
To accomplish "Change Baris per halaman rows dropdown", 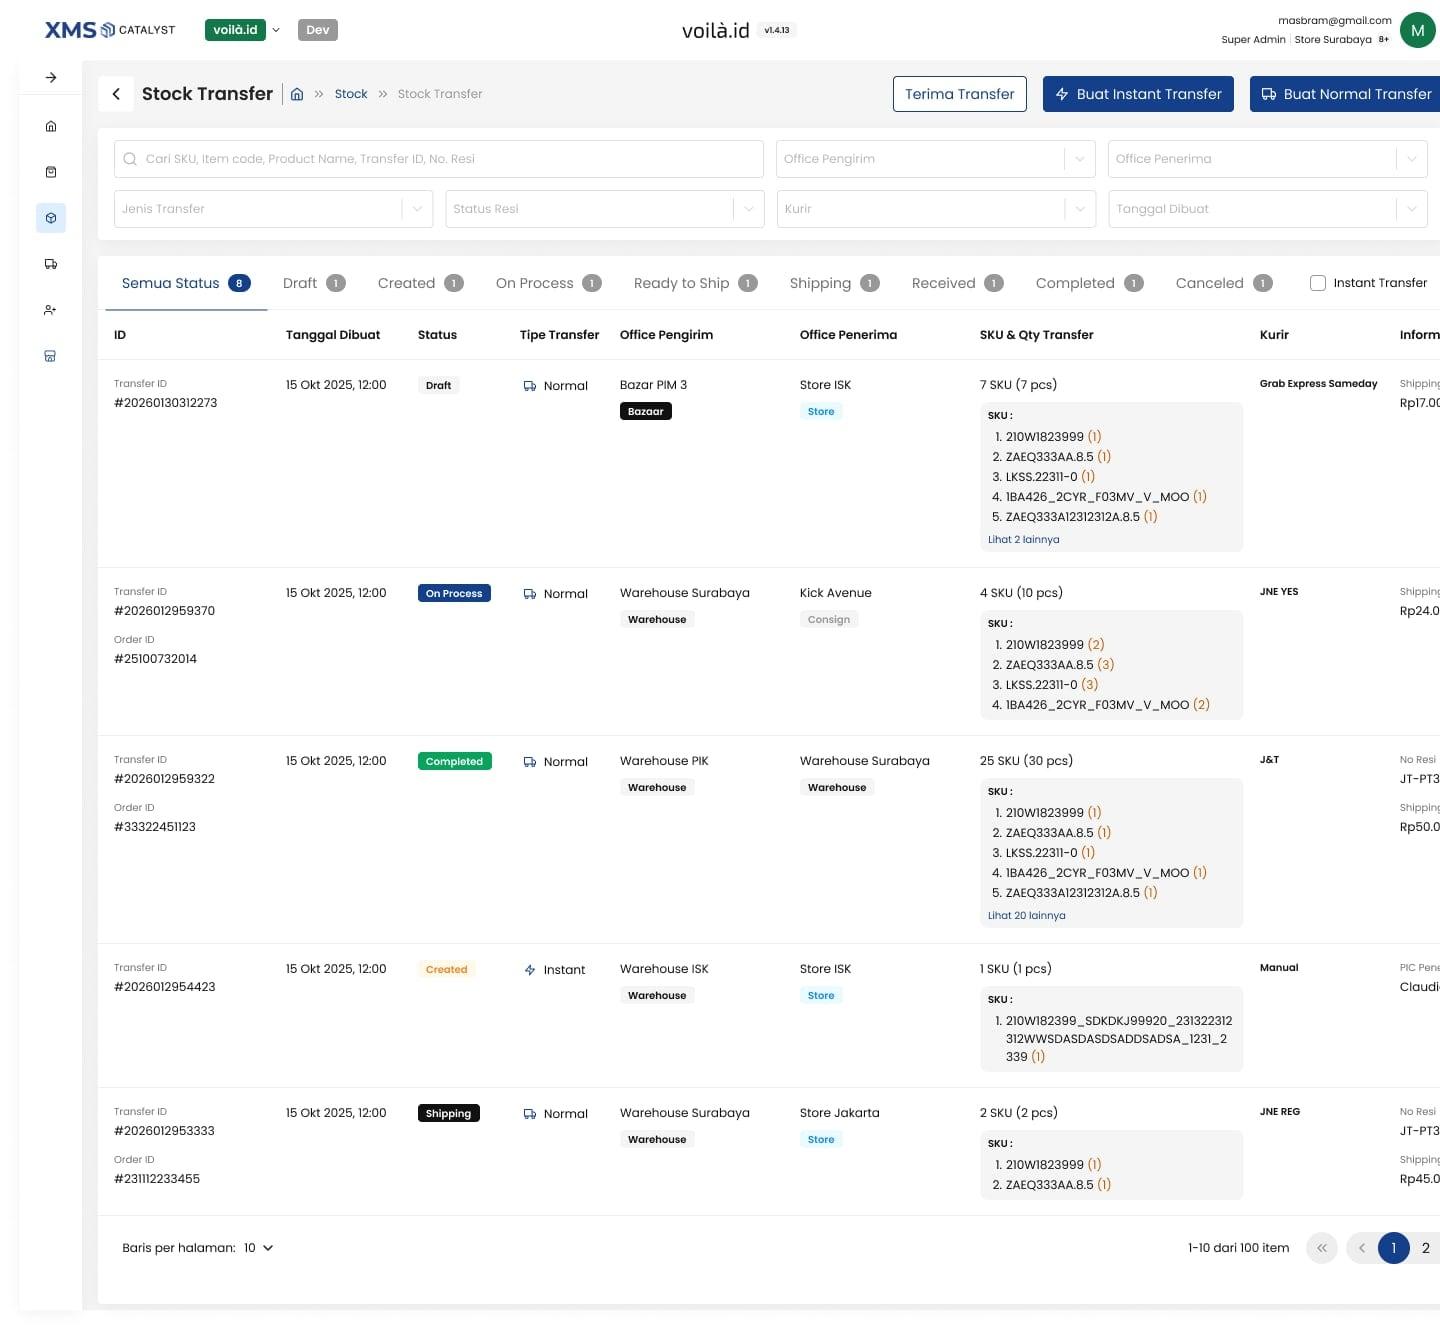I will (258, 1248).
